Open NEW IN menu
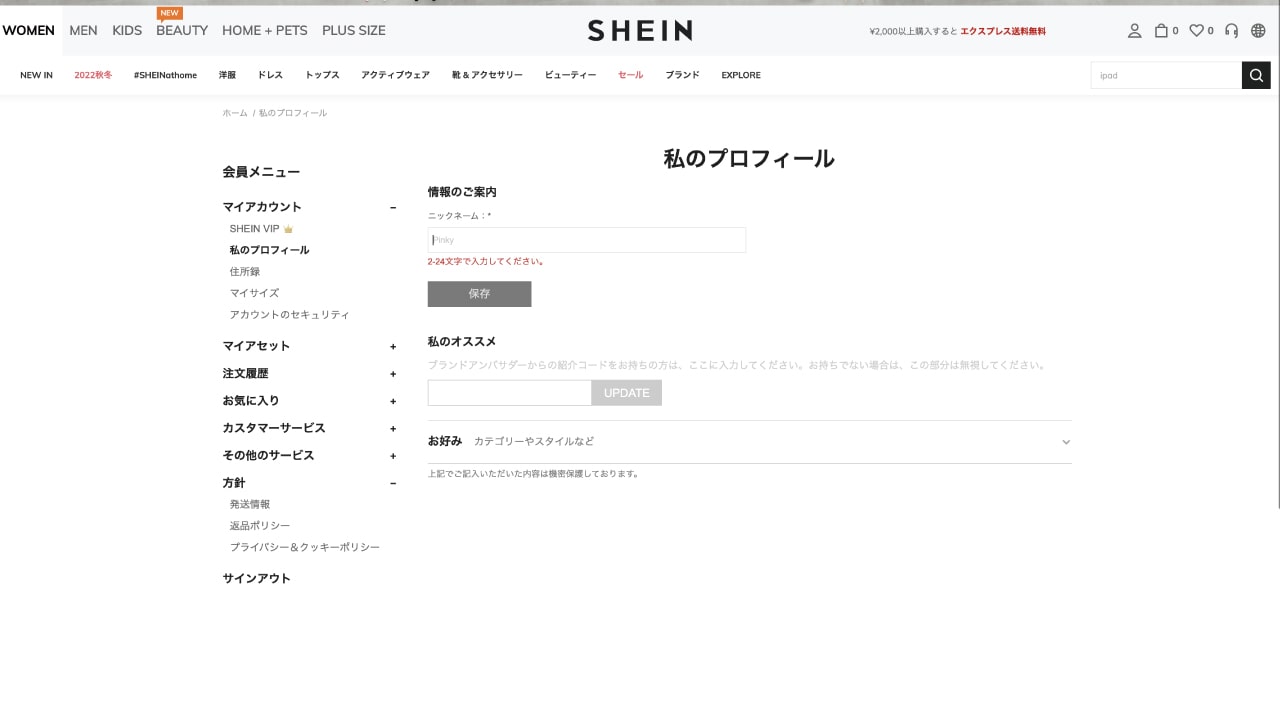Screen dimensions: 1280x720 pos(36,75)
